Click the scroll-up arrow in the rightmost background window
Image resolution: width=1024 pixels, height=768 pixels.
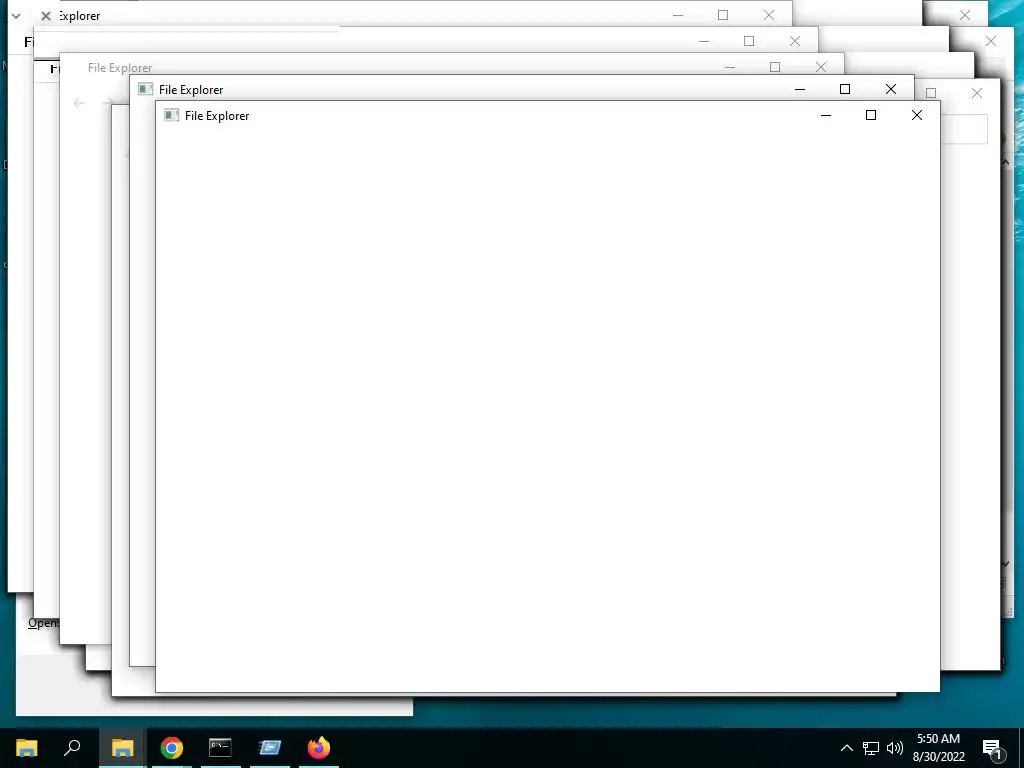1006,162
